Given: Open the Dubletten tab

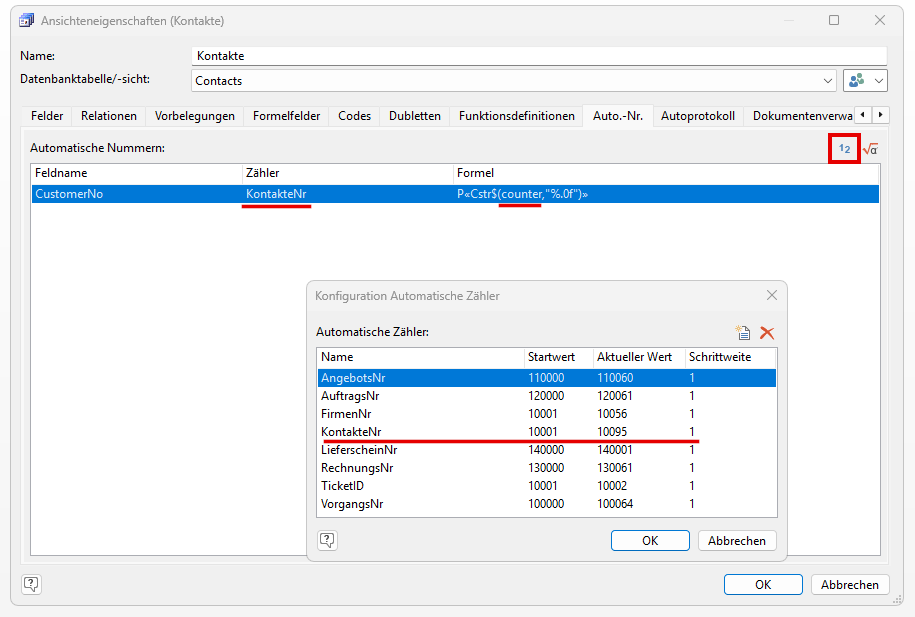Looking at the screenshot, I should [x=414, y=116].
